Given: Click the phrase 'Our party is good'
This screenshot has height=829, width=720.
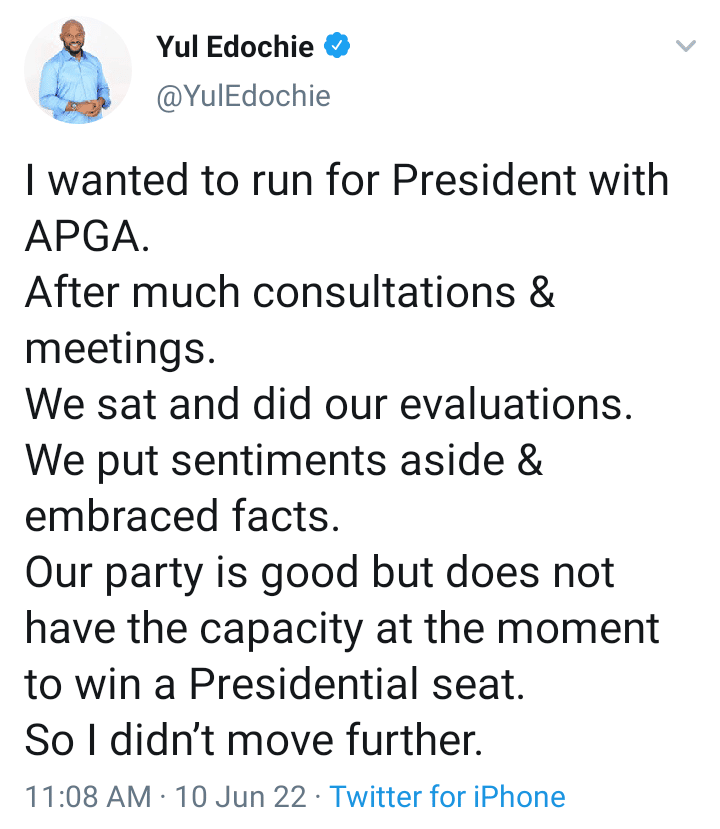Looking at the screenshot, I should [x=192, y=574].
